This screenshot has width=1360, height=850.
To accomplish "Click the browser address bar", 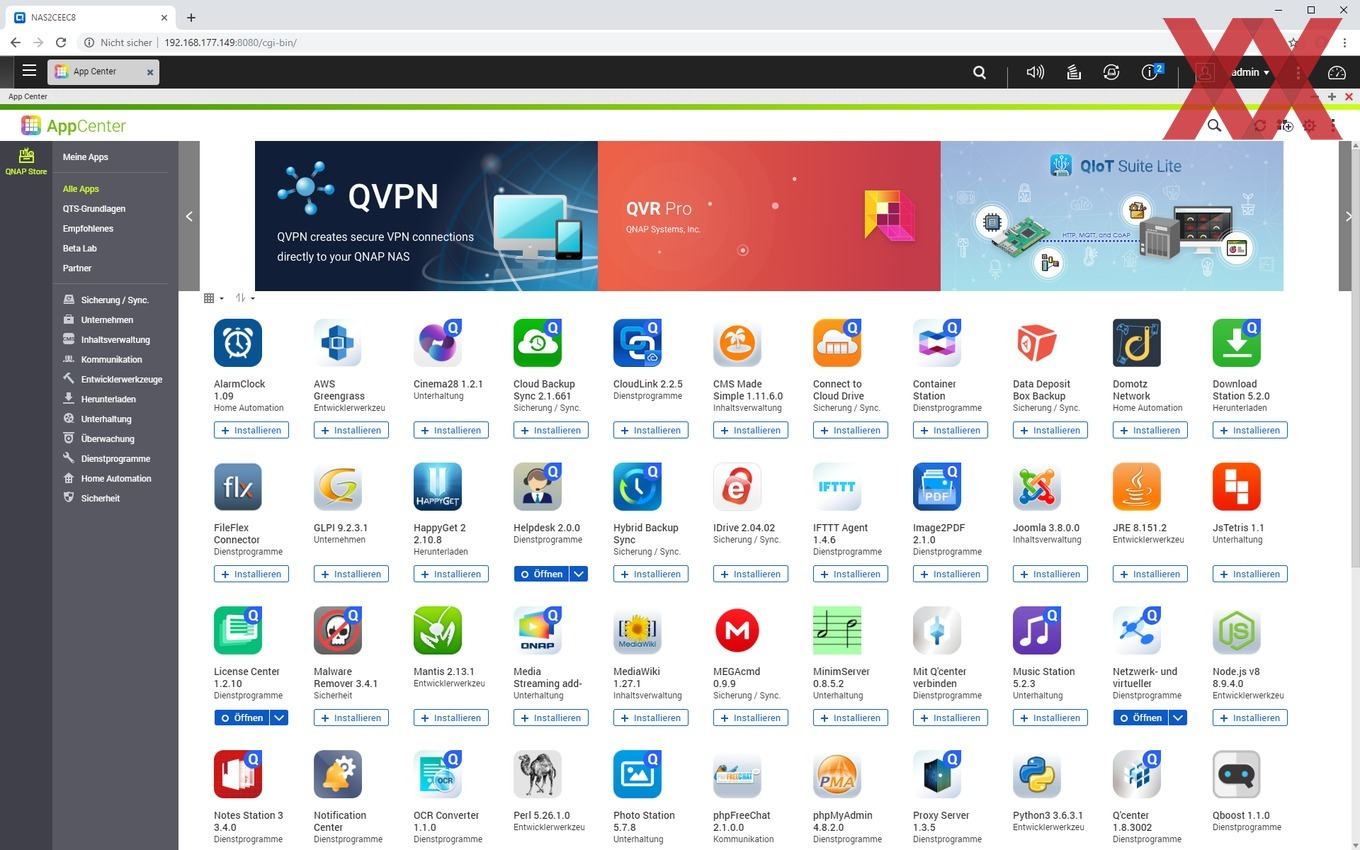I will (680, 43).
